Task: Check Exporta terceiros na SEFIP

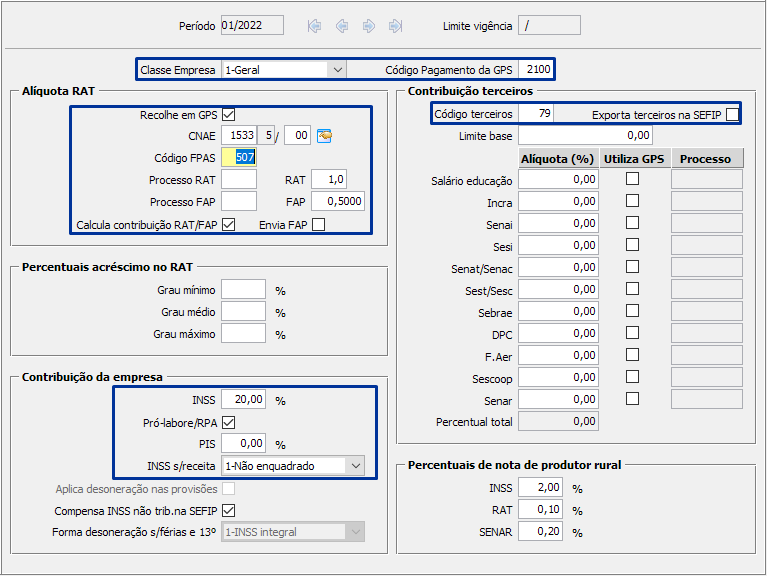Action: [x=733, y=115]
